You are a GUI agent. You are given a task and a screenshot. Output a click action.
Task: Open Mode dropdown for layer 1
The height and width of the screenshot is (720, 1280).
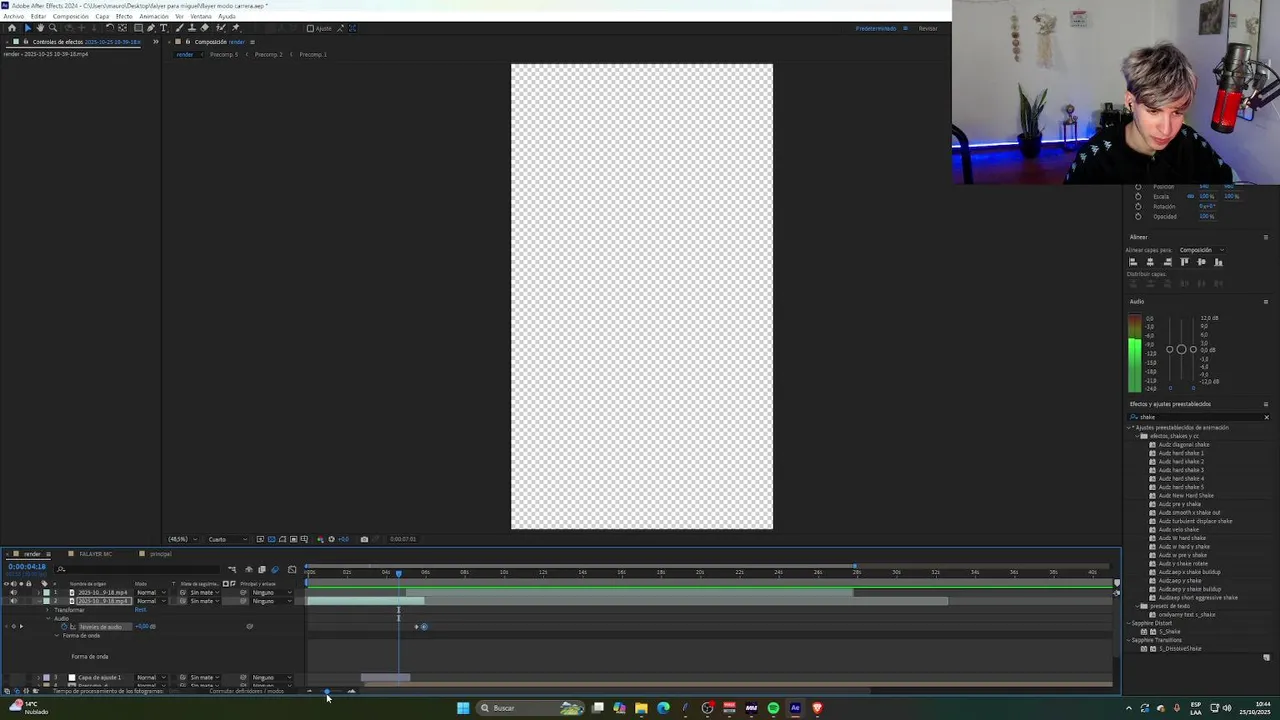pyautogui.click(x=151, y=592)
